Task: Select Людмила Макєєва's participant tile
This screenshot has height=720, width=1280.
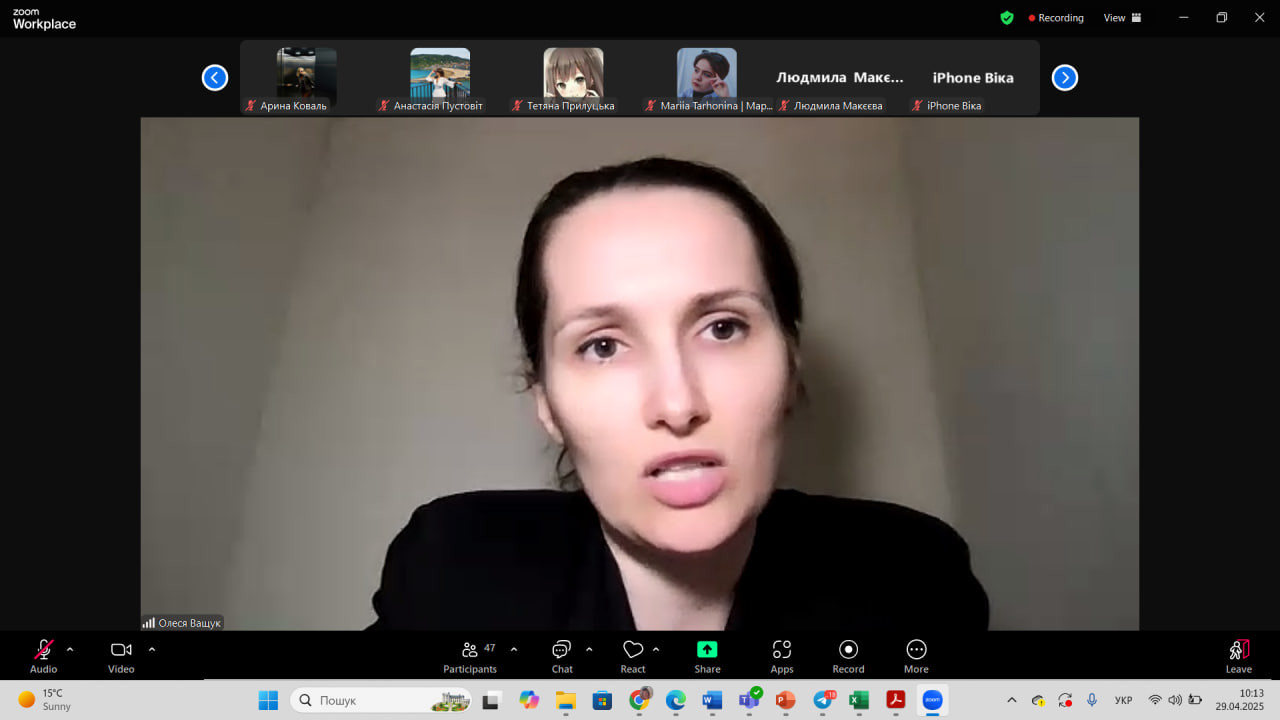Action: 839,78
